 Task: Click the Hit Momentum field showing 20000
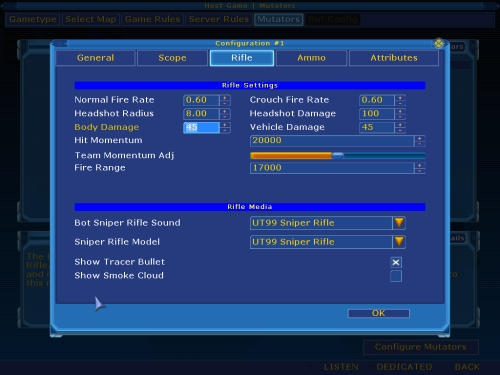tap(332, 141)
